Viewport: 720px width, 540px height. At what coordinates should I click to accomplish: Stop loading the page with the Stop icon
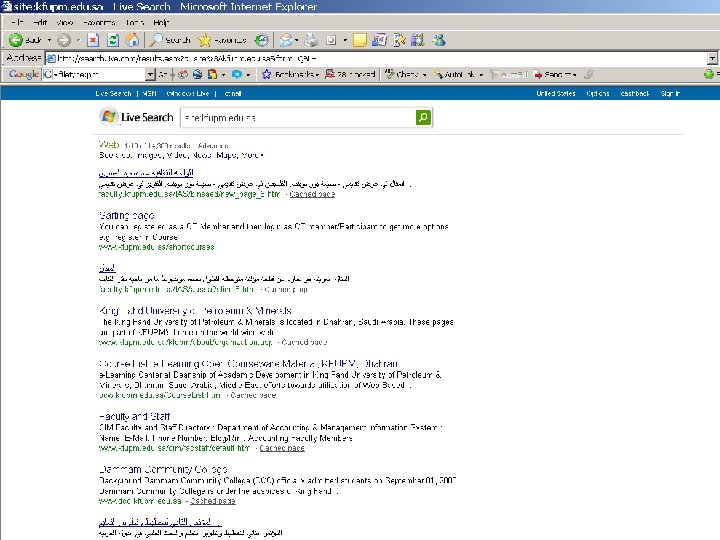coord(93,40)
